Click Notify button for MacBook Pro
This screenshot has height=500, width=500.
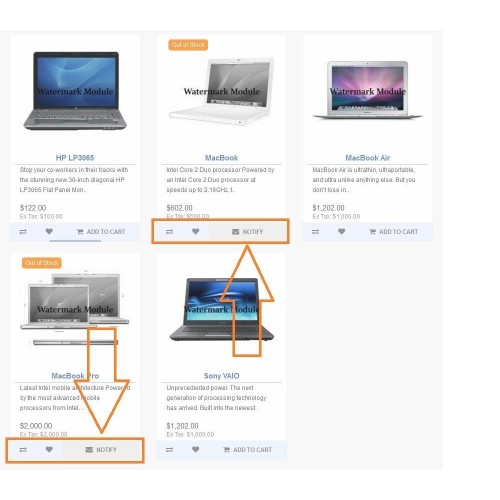[x=101, y=450]
